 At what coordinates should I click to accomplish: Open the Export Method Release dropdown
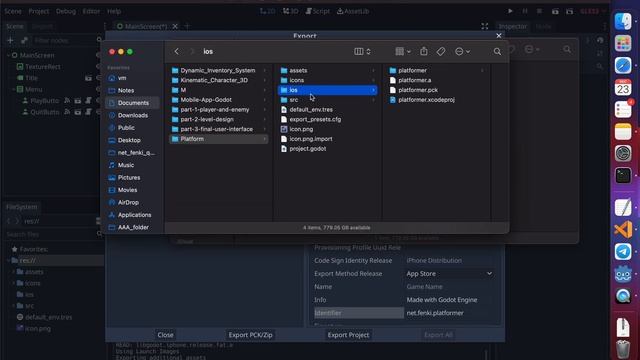(449, 273)
